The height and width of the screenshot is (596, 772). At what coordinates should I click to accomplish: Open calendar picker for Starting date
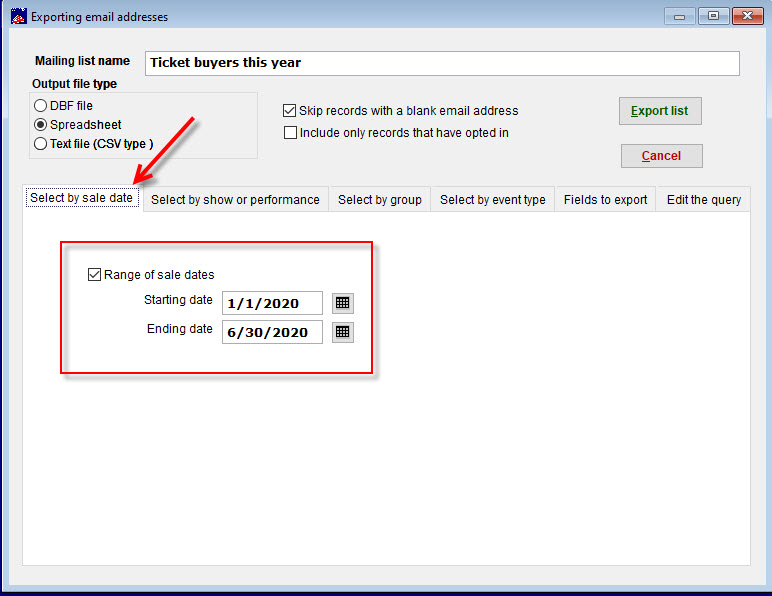343,303
